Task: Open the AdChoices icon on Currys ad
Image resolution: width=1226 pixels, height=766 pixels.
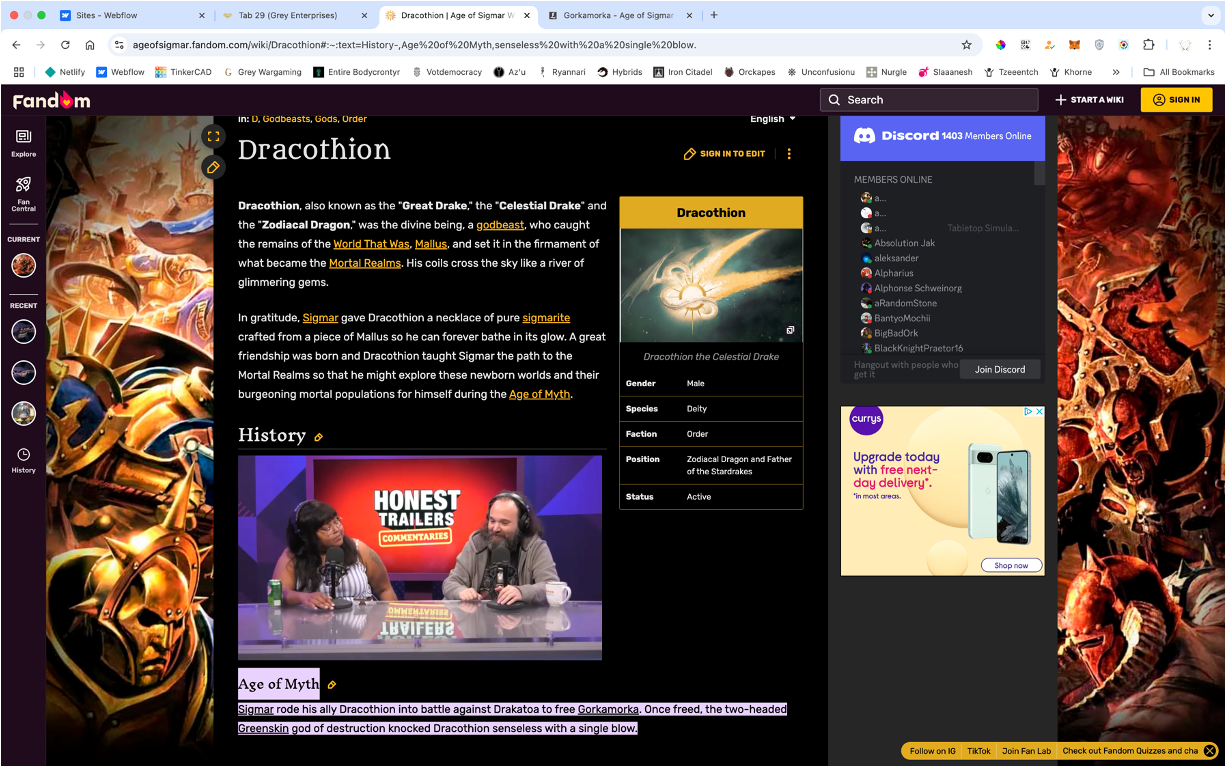Action: (x=1028, y=412)
